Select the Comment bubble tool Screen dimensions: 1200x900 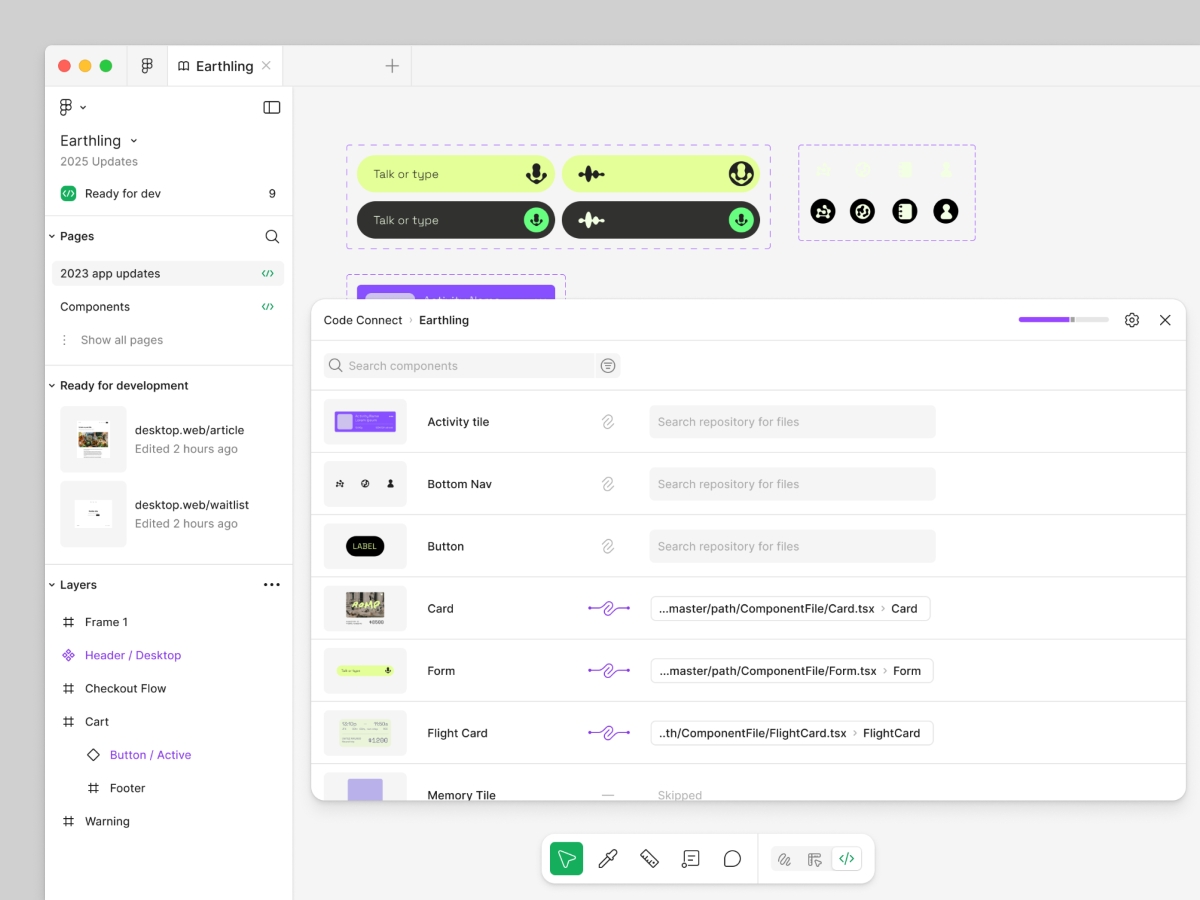click(732, 858)
